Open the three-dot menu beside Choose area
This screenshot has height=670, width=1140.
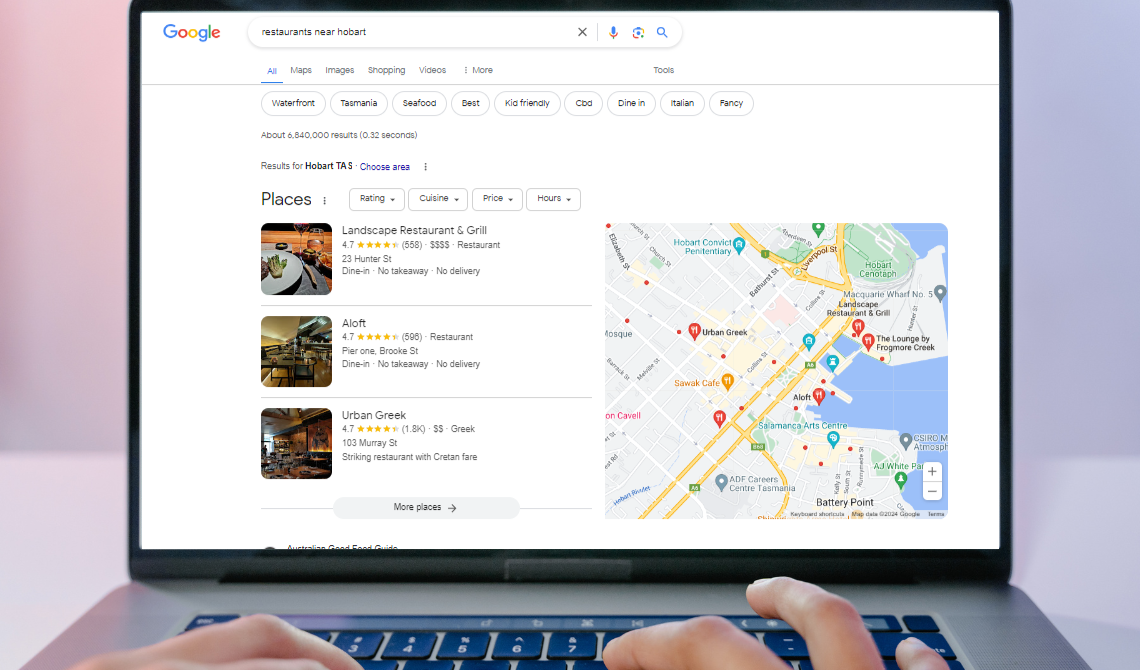(425, 167)
